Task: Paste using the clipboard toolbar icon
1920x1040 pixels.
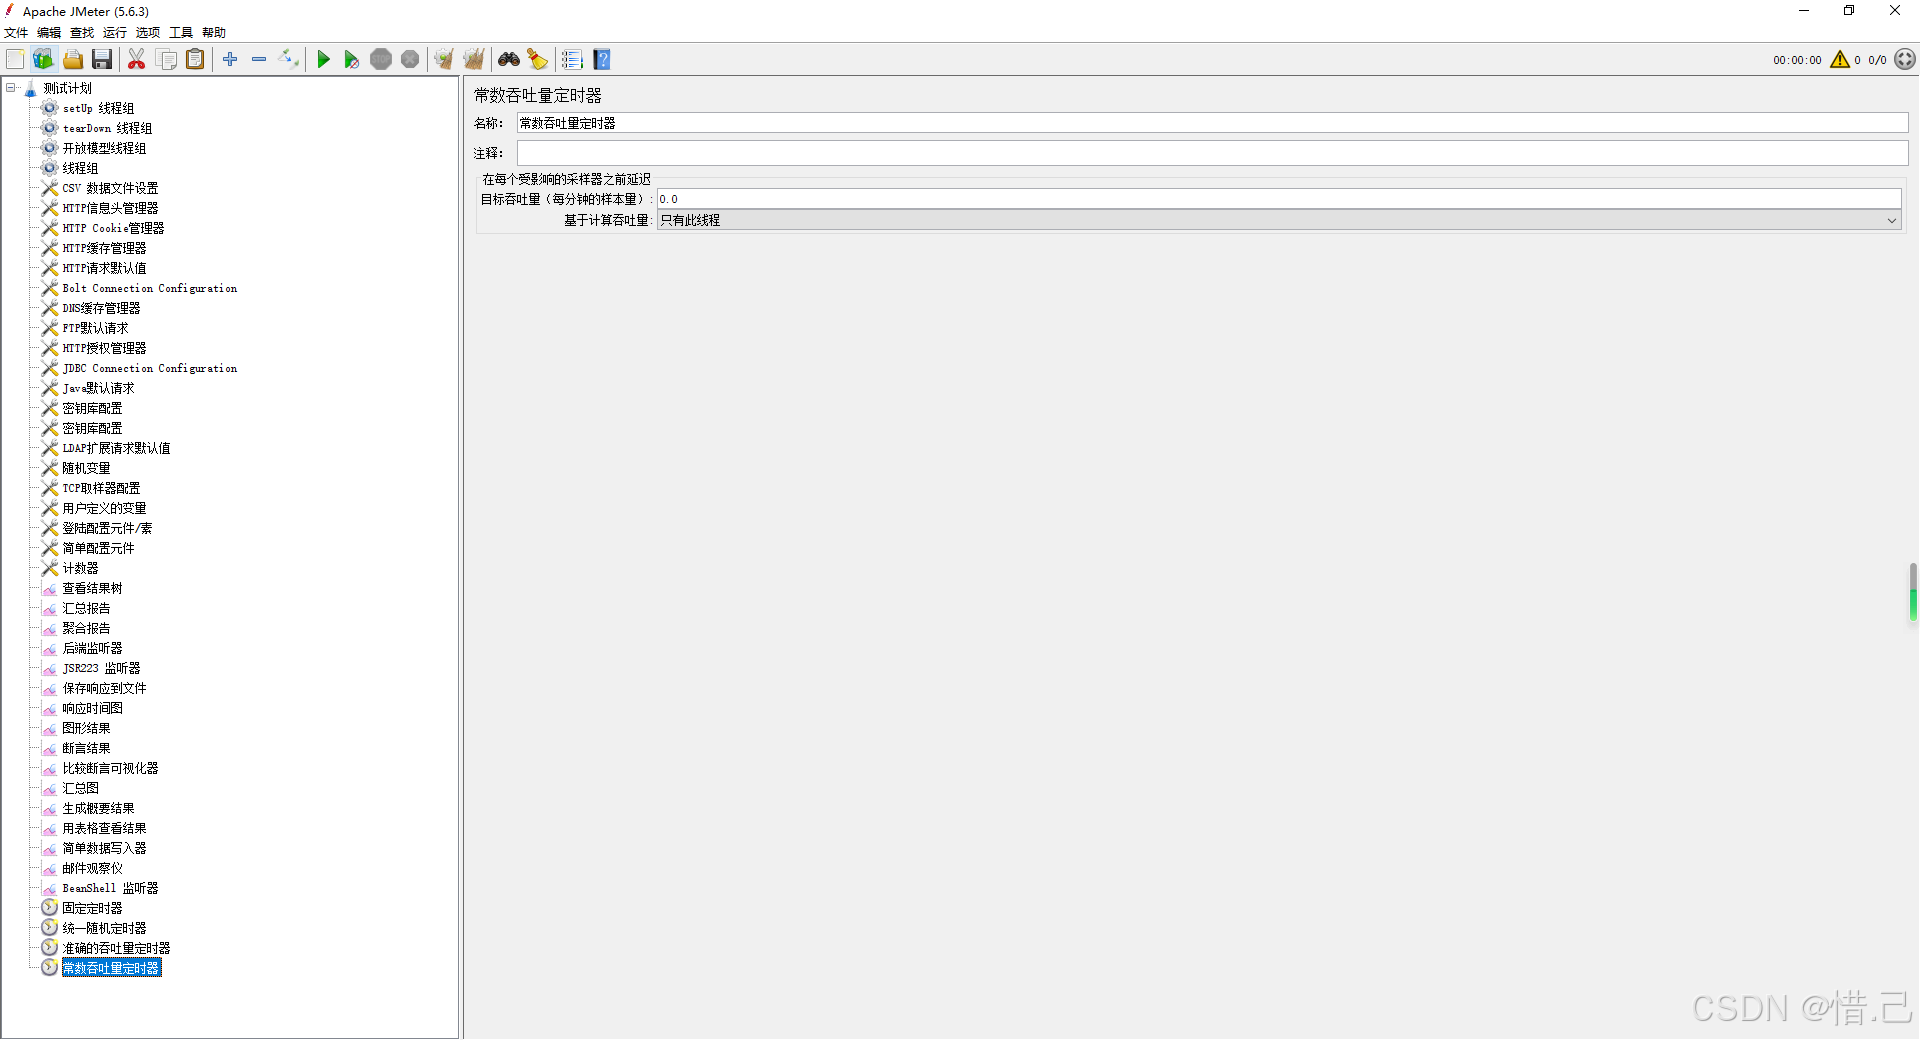Action: (196, 60)
